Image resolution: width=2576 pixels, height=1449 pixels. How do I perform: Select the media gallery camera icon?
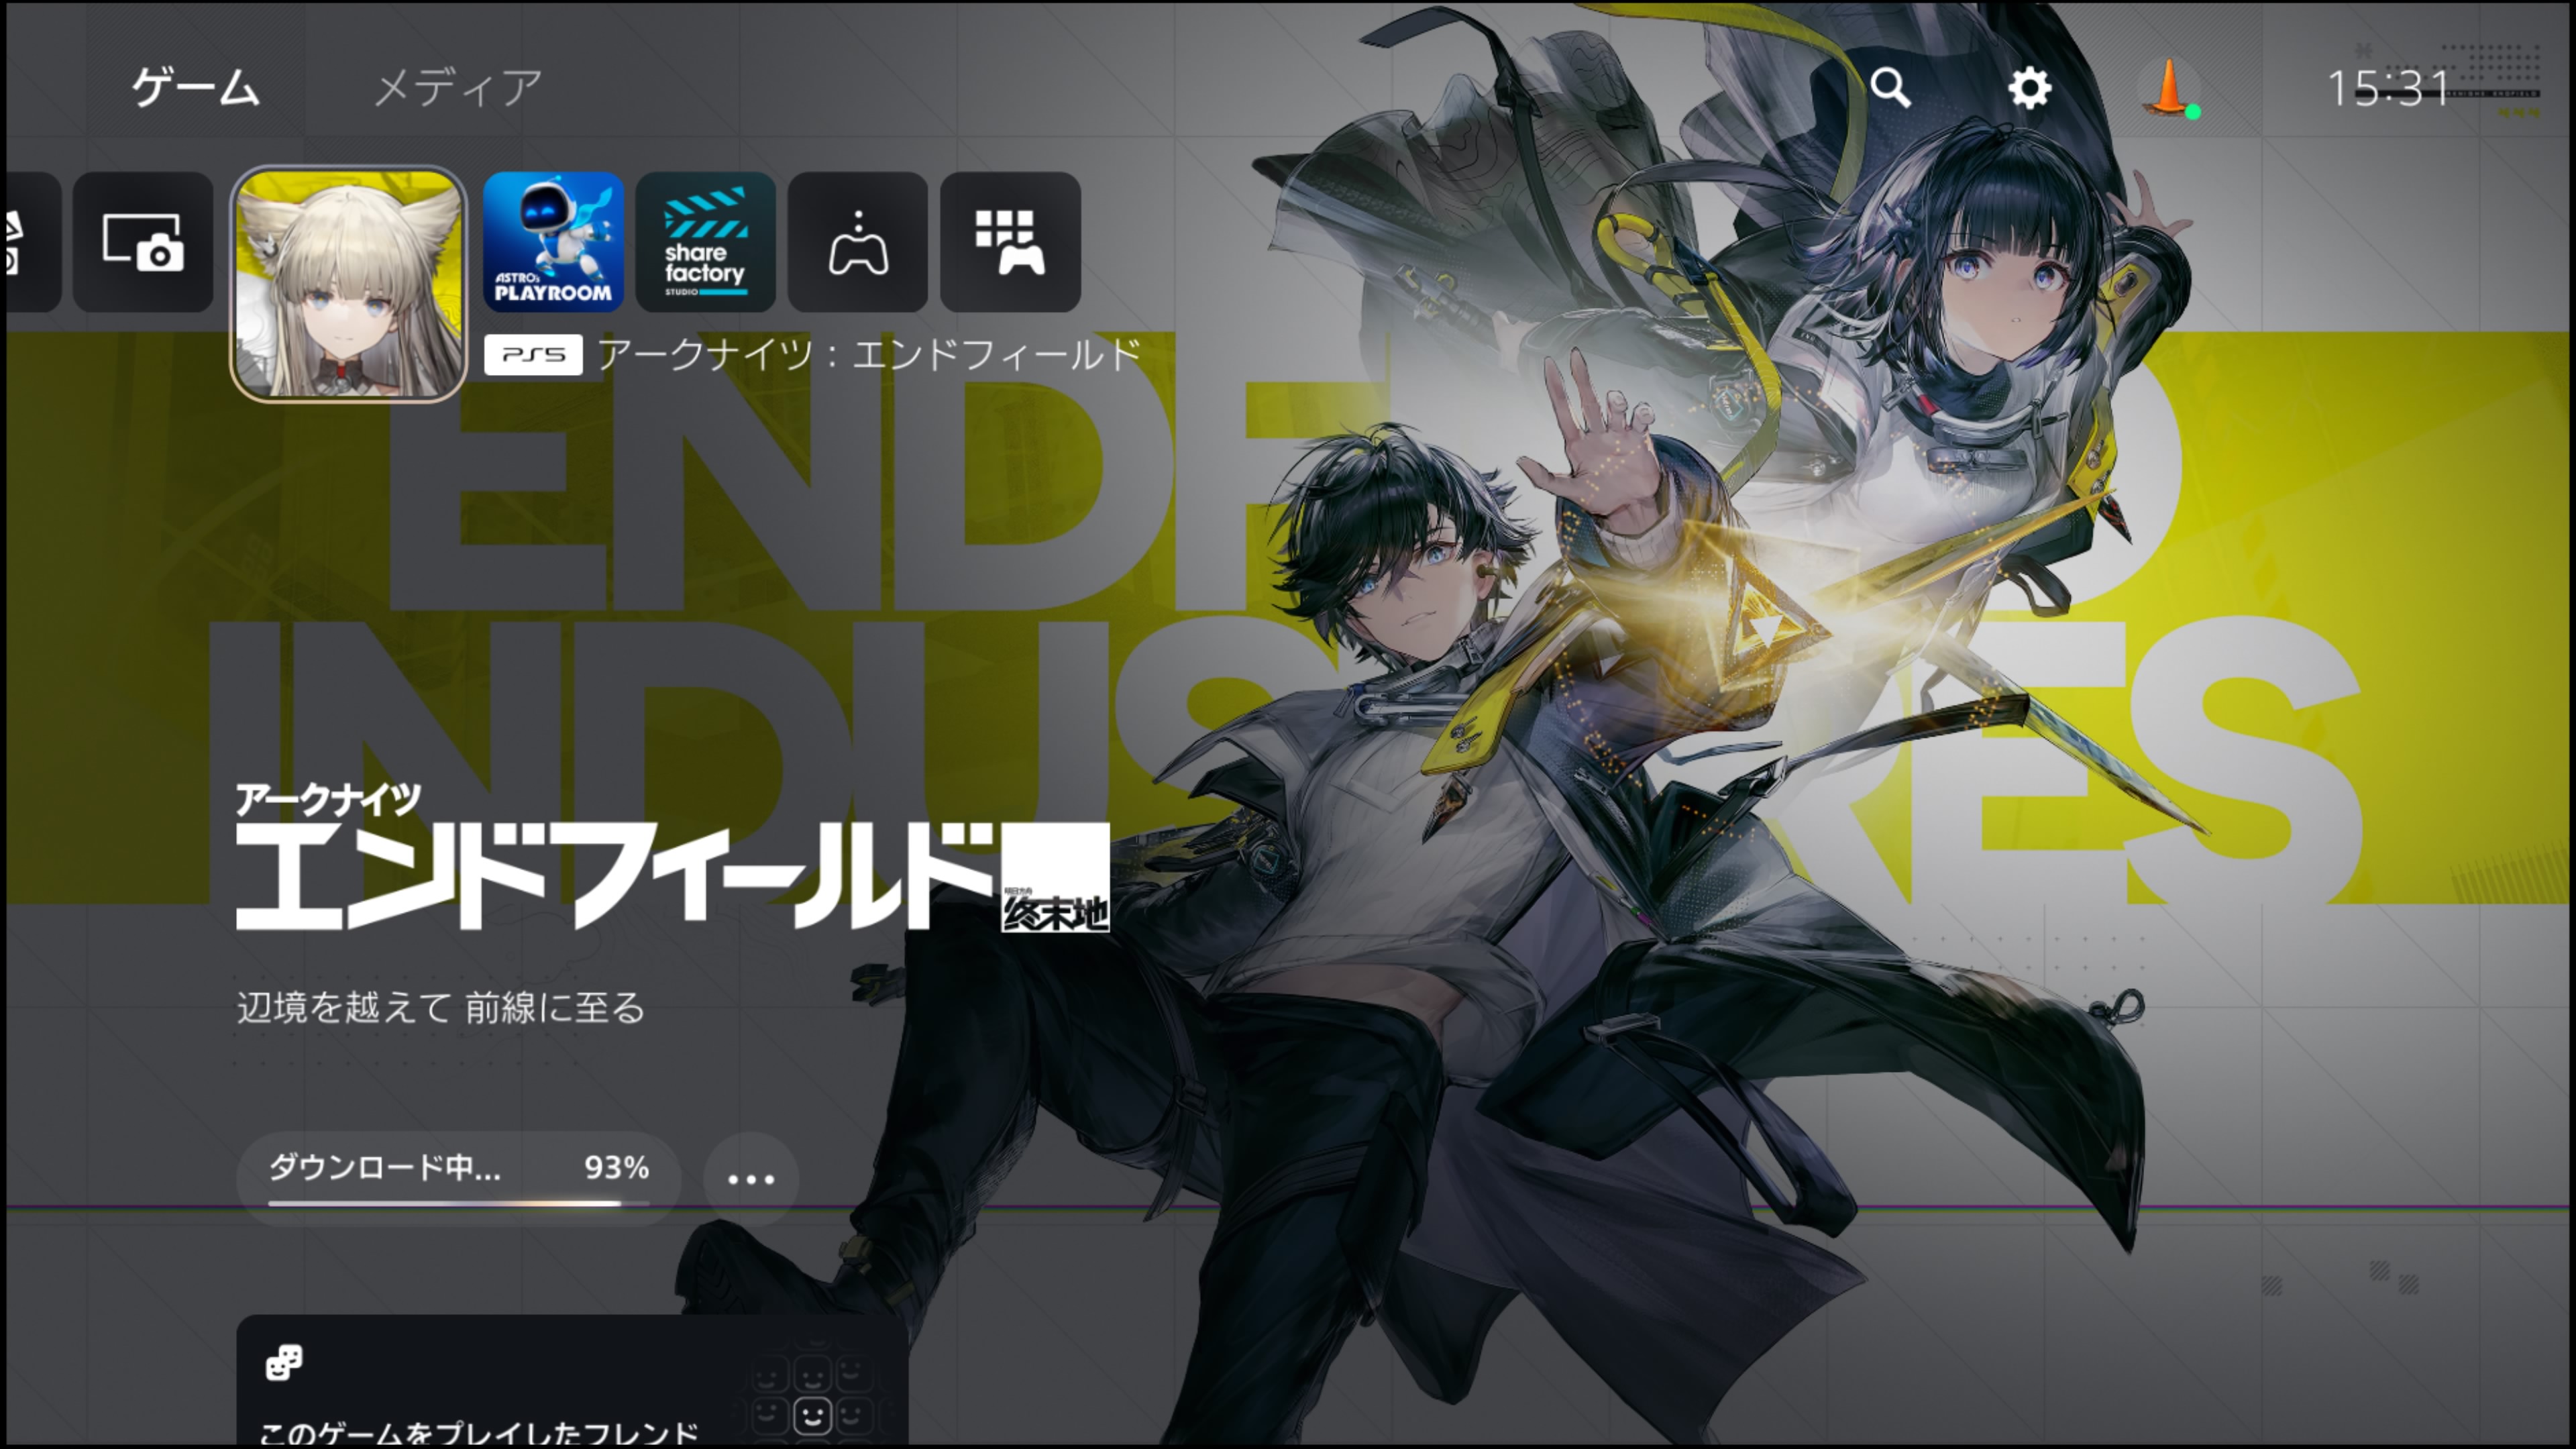[x=143, y=242]
